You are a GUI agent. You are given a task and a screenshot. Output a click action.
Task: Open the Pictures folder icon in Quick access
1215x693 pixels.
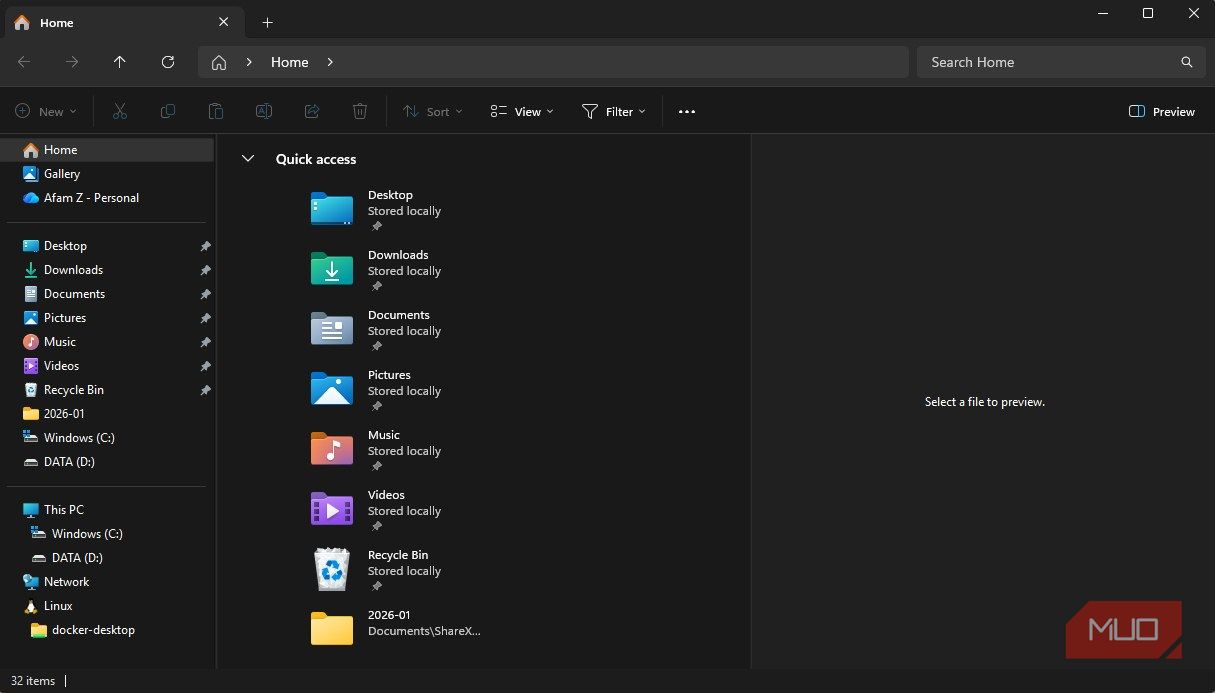coord(332,389)
